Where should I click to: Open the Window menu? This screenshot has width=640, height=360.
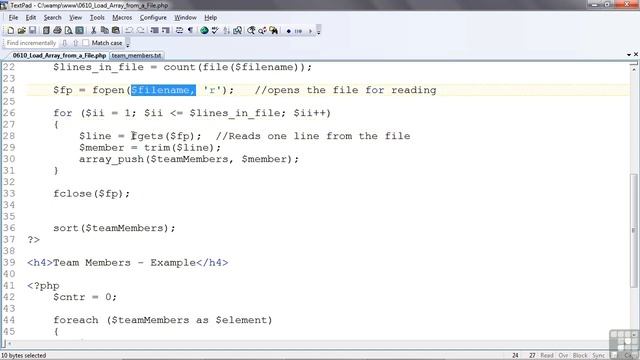pyautogui.click(x=185, y=18)
